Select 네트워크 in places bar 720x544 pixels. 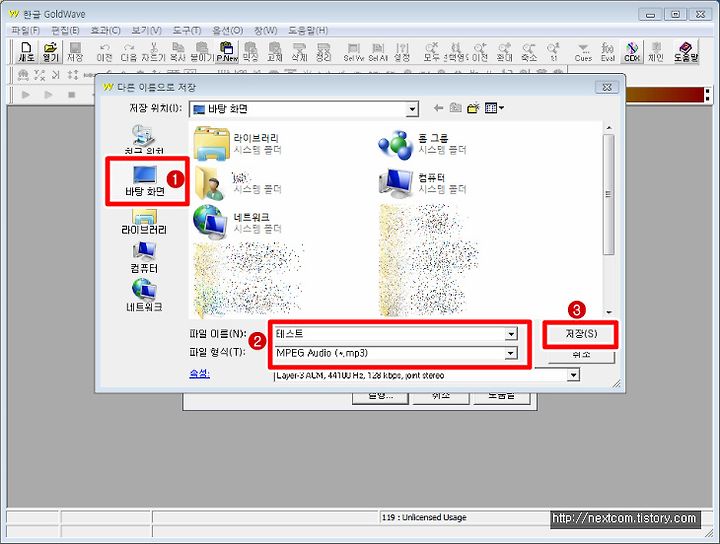(144, 296)
